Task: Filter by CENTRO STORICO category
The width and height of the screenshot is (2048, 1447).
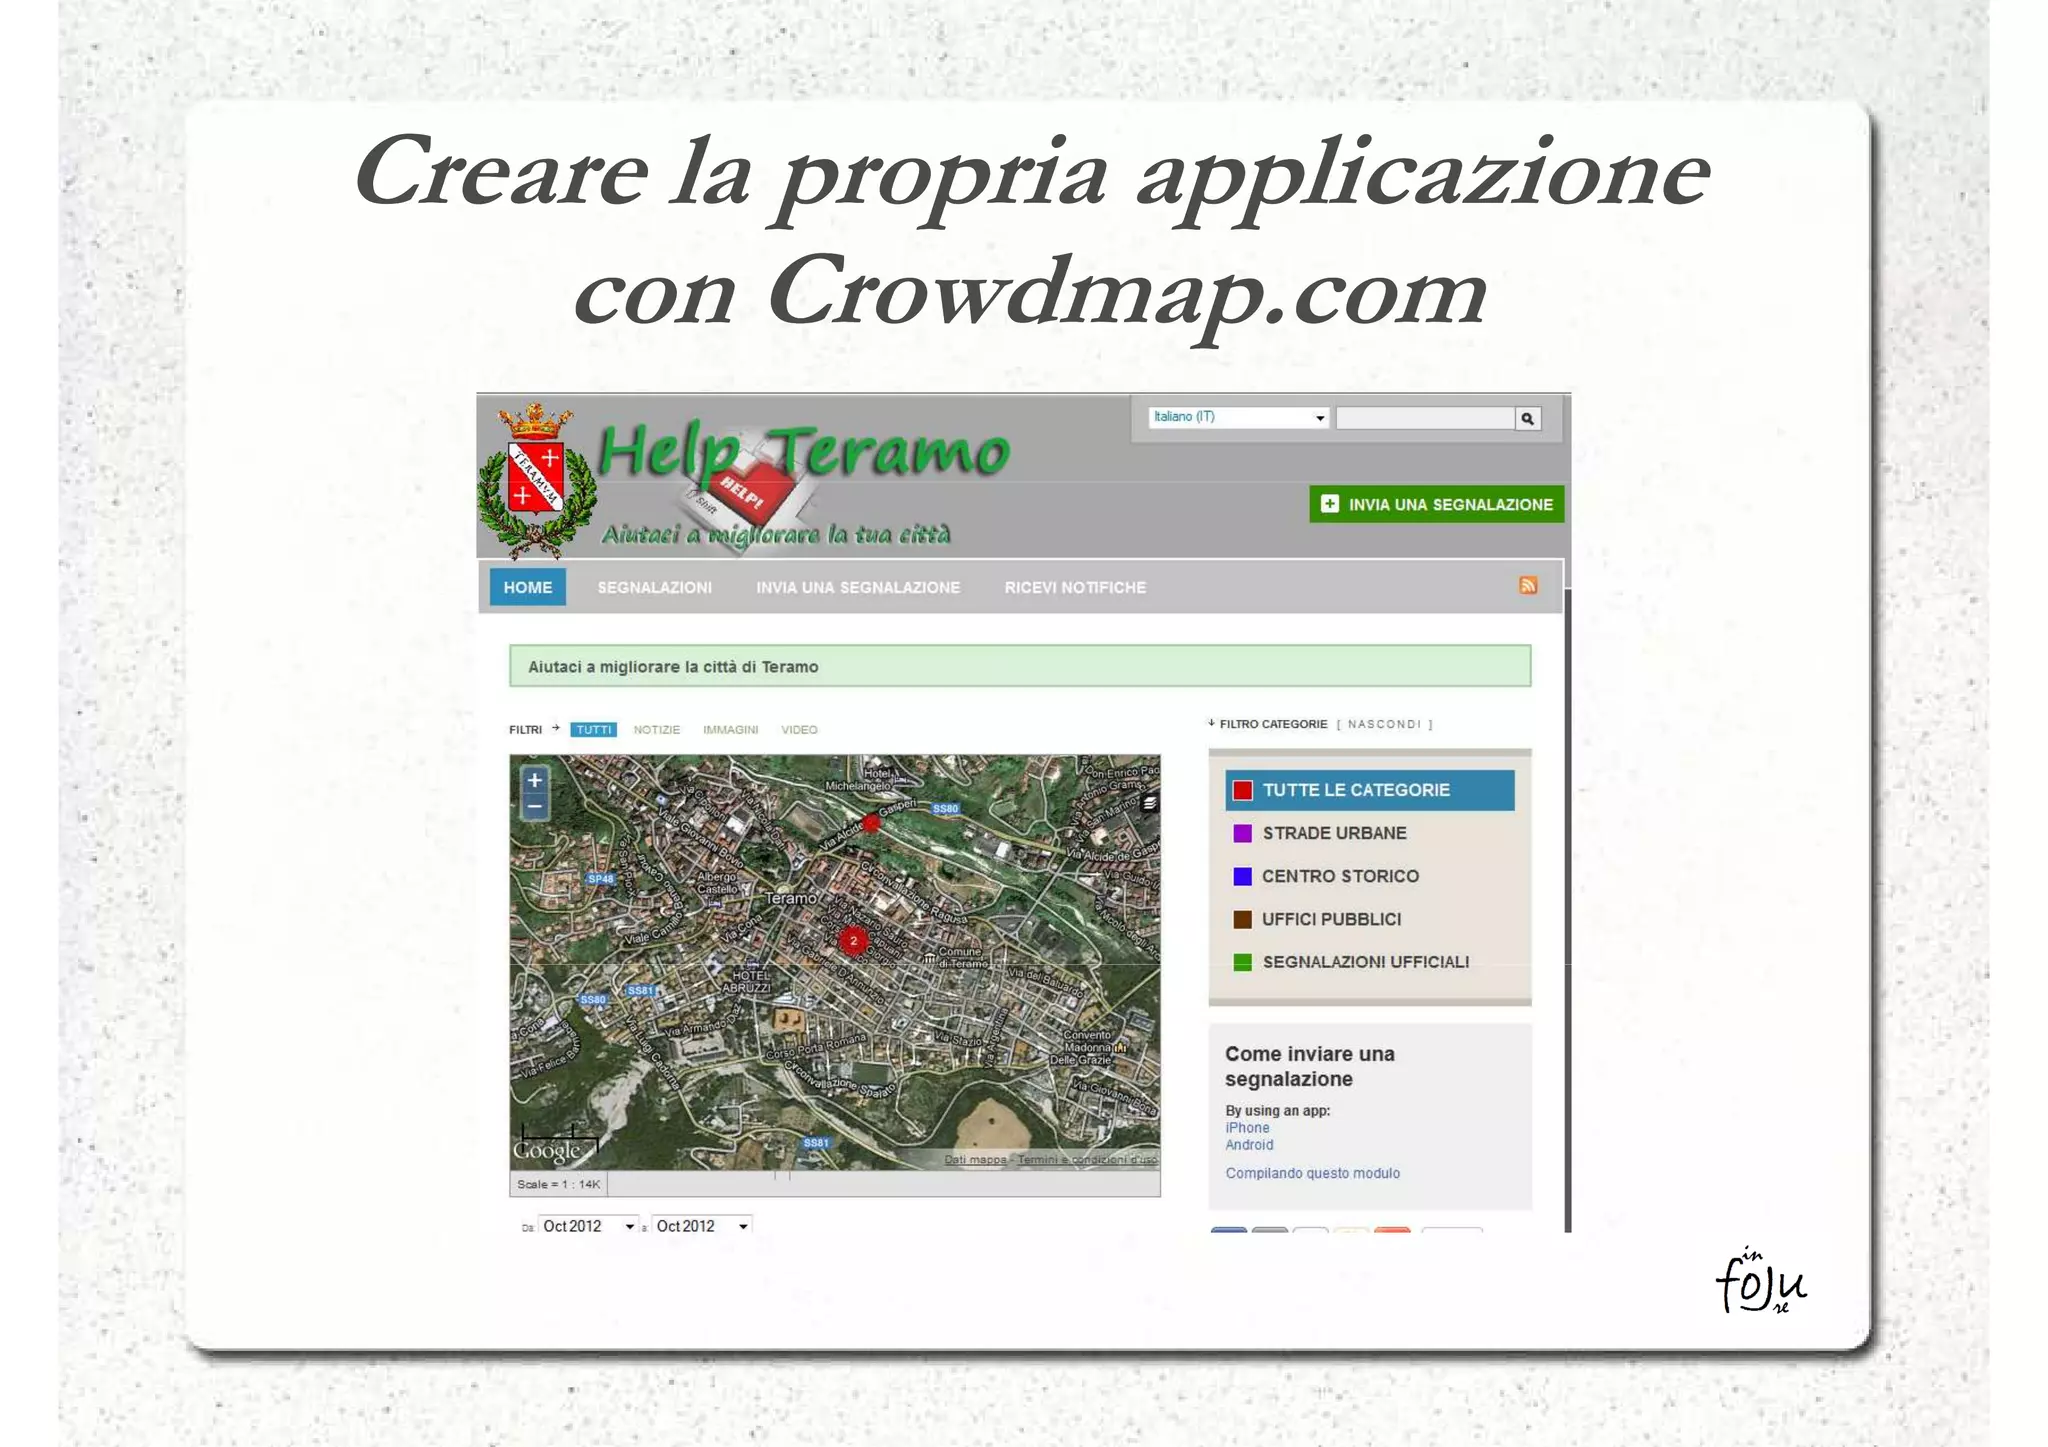Action: click(x=1340, y=876)
